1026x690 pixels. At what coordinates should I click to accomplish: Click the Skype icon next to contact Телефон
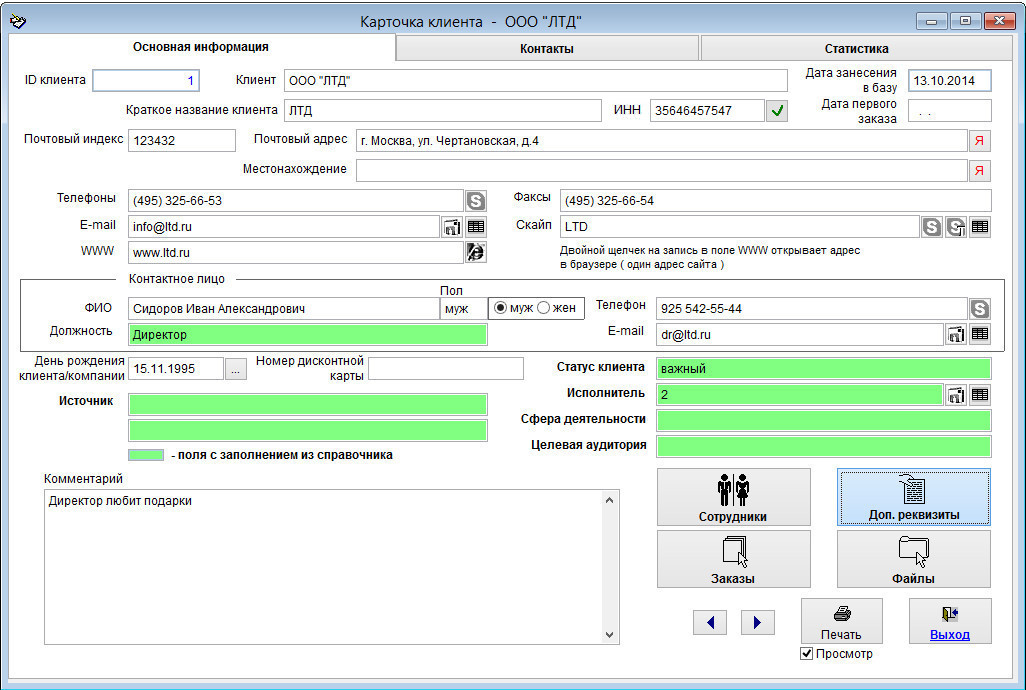980,309
